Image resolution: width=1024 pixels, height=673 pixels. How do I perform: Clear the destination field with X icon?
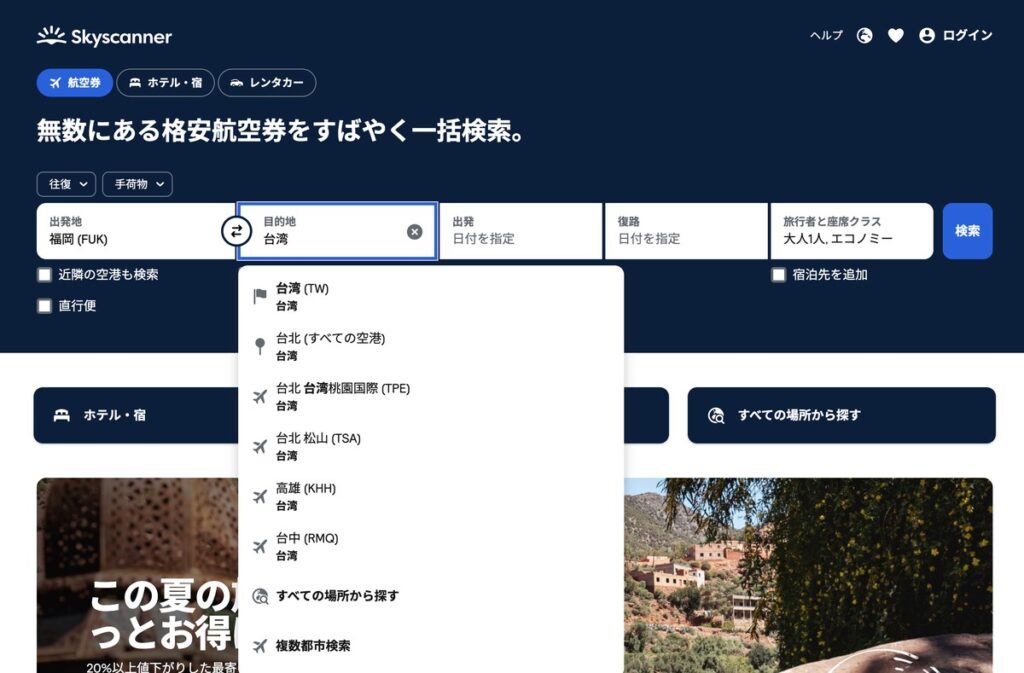[x=415, y=232]
